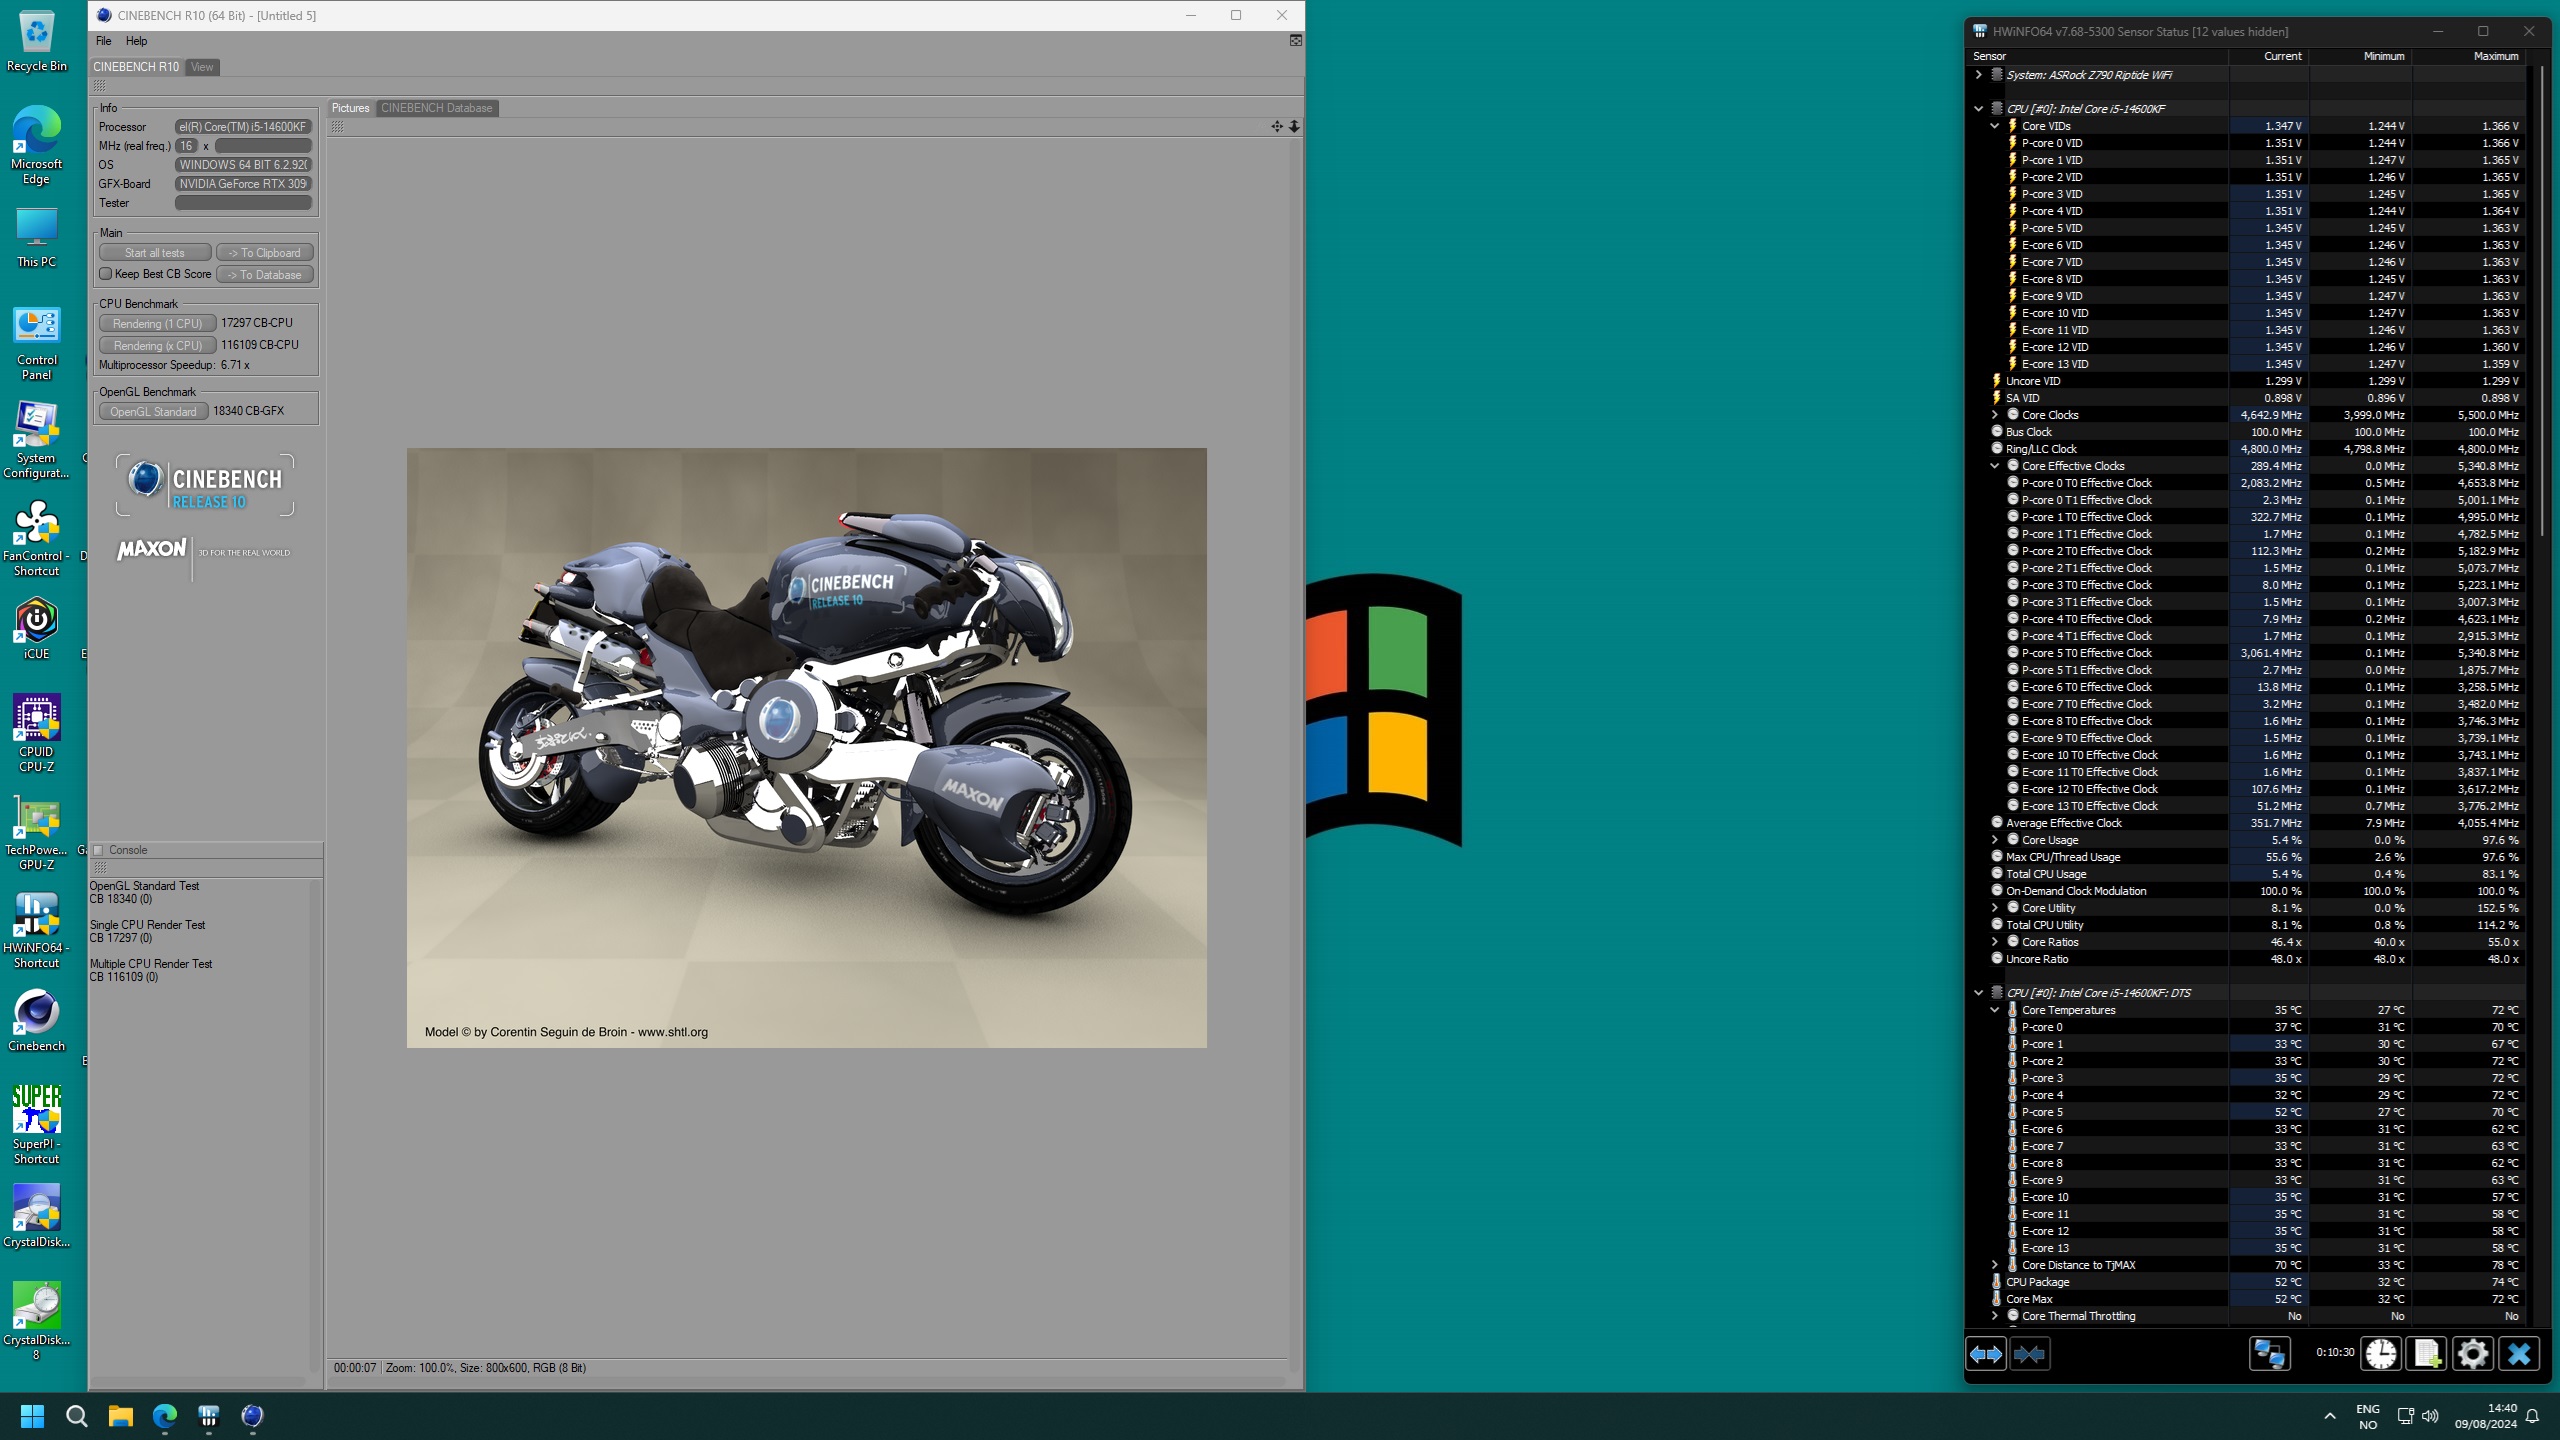Image resolution: width=2560 pixels, height=1440 pixels.
Task: Launch the Cinebench desktop icon
Action: pyautogui.click(x=36, y=1021)
